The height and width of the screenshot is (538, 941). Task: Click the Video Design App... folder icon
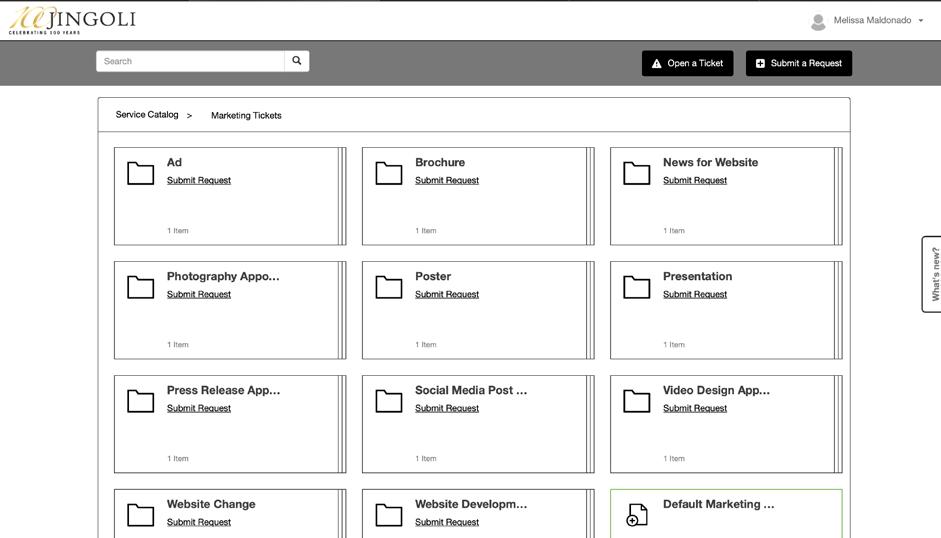pyautogui.click(x=637, y=401)
